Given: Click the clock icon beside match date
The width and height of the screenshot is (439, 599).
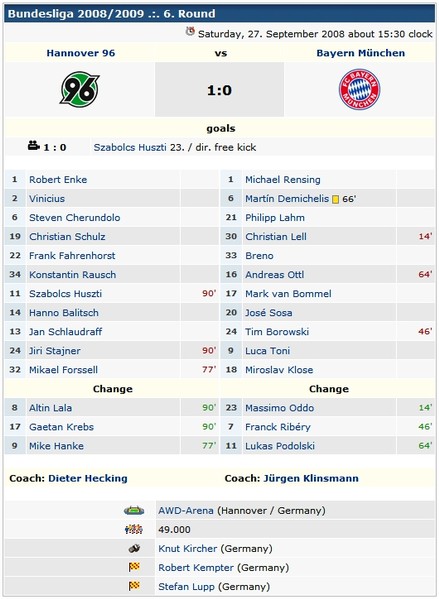Looking at the screenshot, I should point(190,32).
